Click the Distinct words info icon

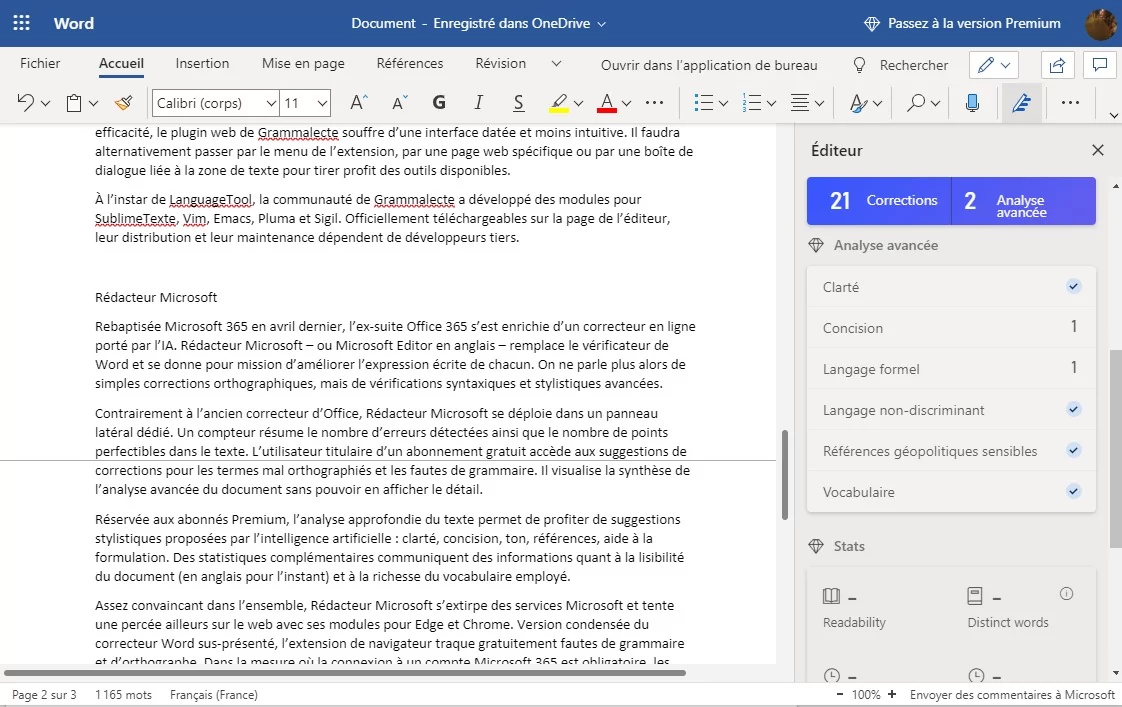[1066, 593]
